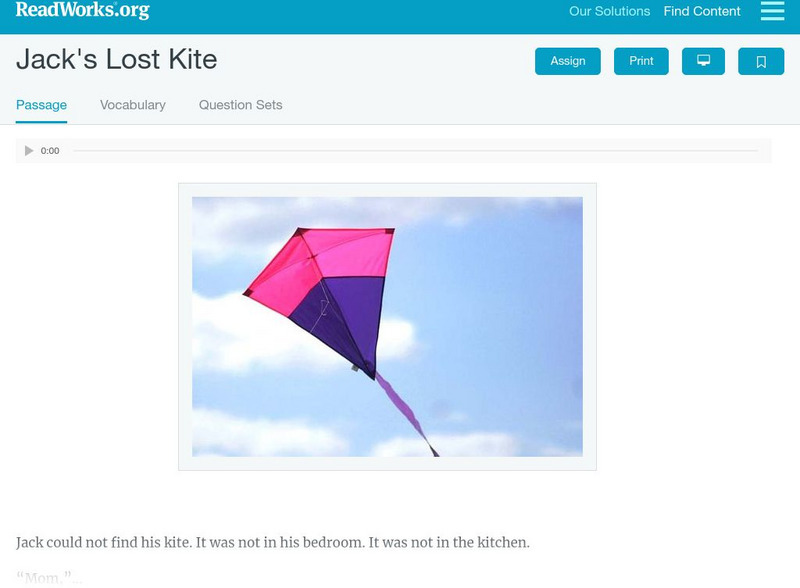800x588 pixels.
Task: Click the 0:00 audio timestamp
Action: point(50,151)
